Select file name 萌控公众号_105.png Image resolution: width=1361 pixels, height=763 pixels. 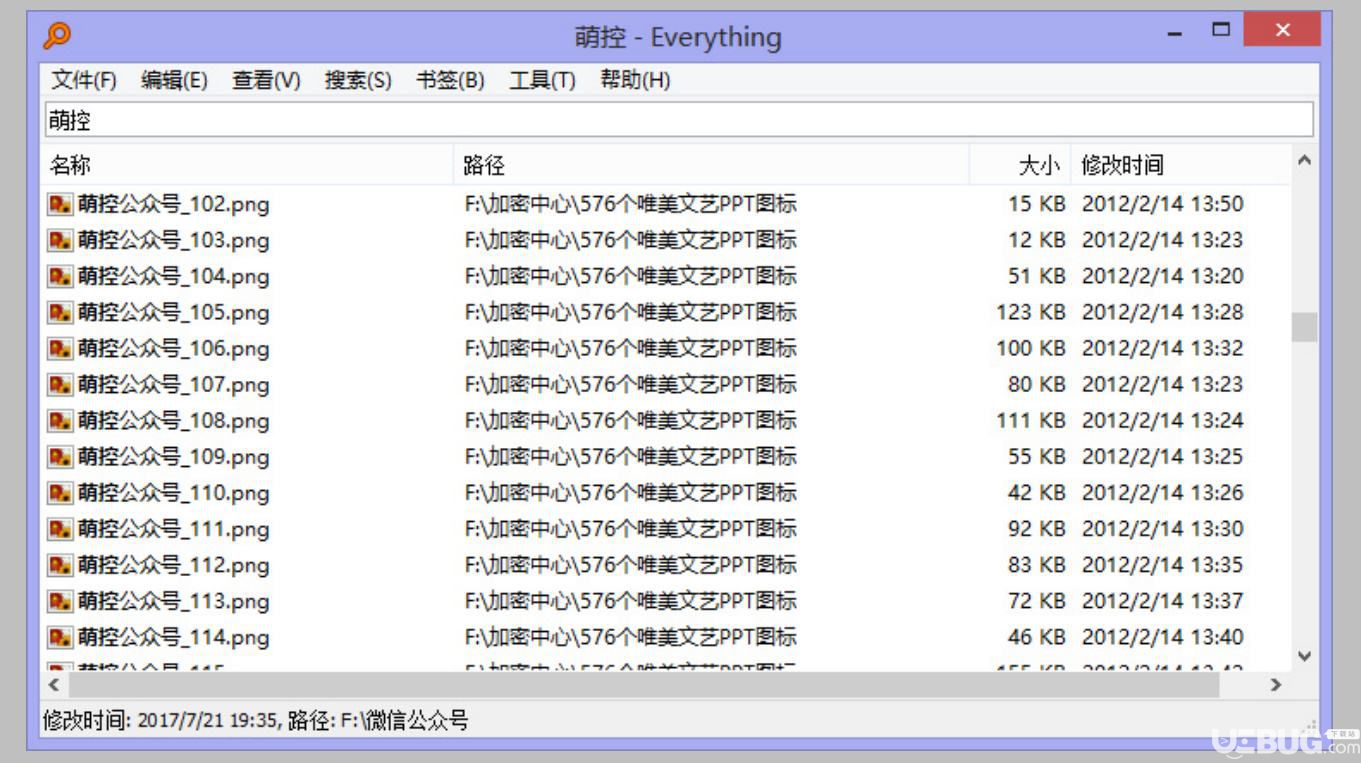pyautogui.click(x=174, y=313)
